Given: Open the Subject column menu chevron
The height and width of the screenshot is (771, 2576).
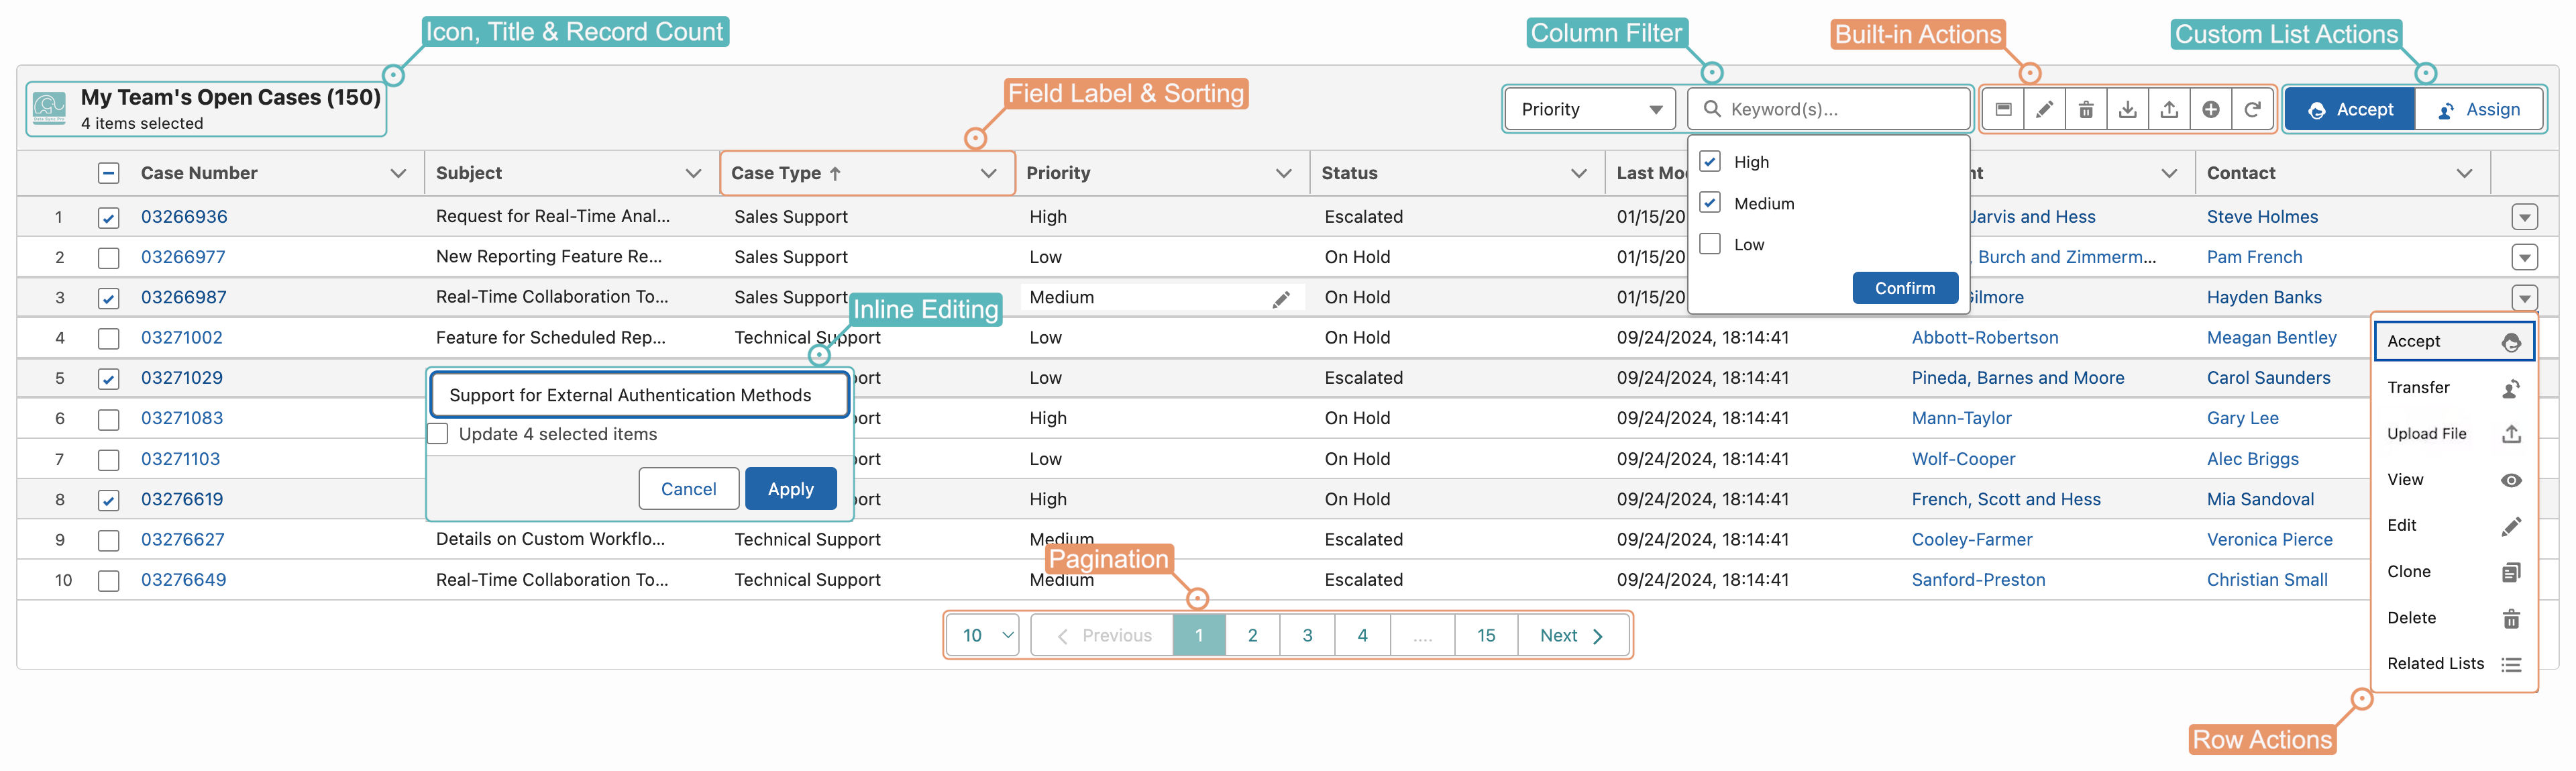Looking at the screenshot, I should (x=693, y=174).
